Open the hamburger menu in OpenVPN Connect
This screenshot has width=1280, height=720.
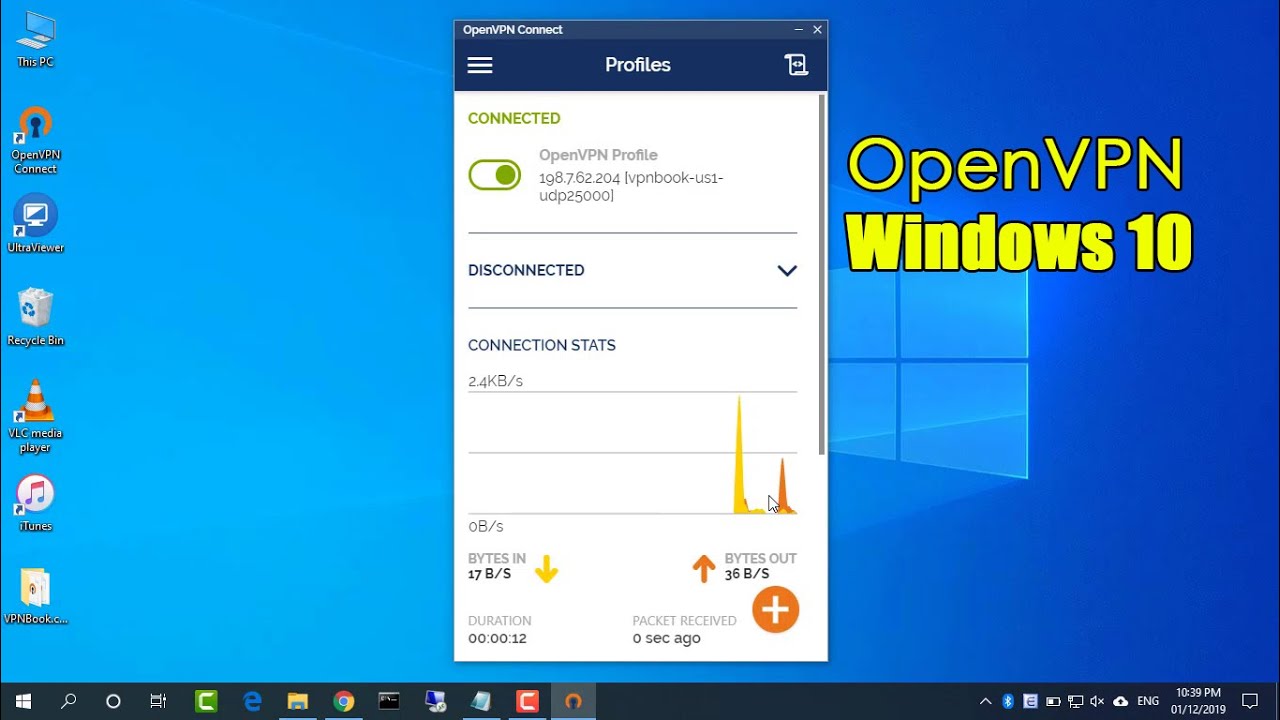click(480, 65)
